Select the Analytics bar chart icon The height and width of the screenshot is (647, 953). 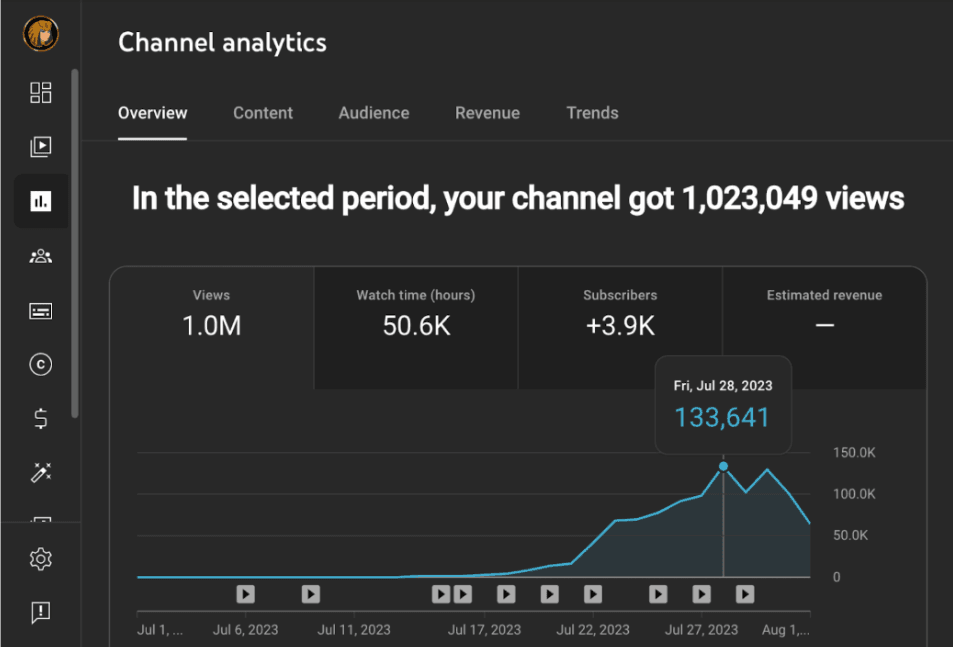(40, 202)
